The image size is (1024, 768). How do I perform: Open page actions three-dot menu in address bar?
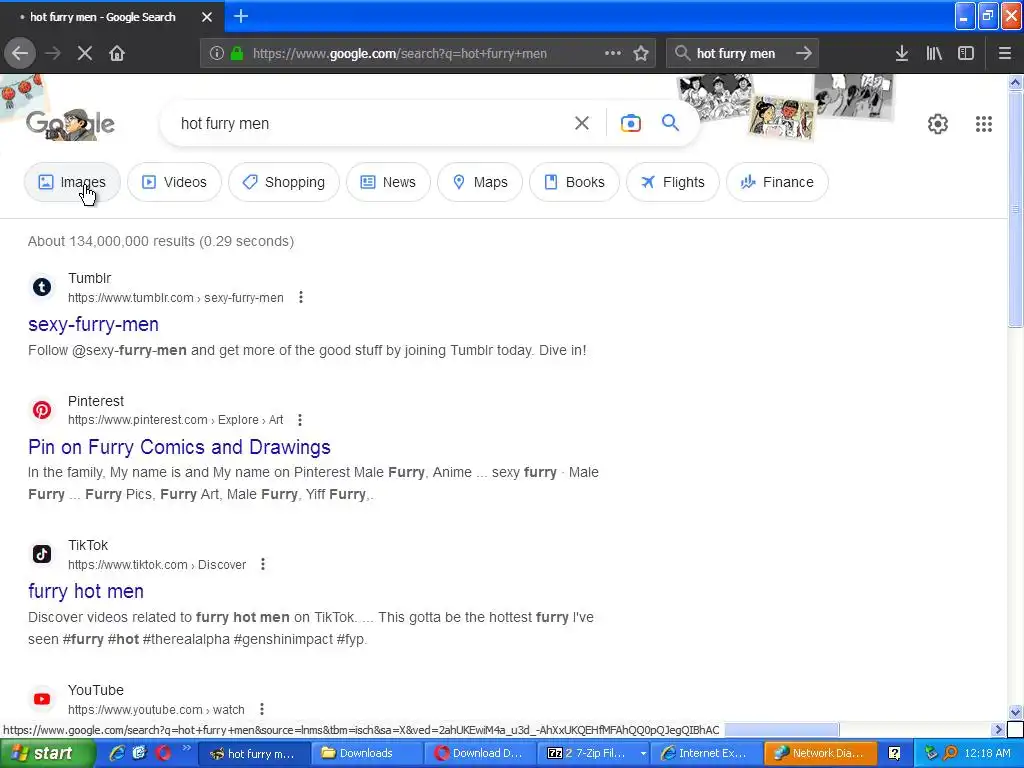[613, 53]
